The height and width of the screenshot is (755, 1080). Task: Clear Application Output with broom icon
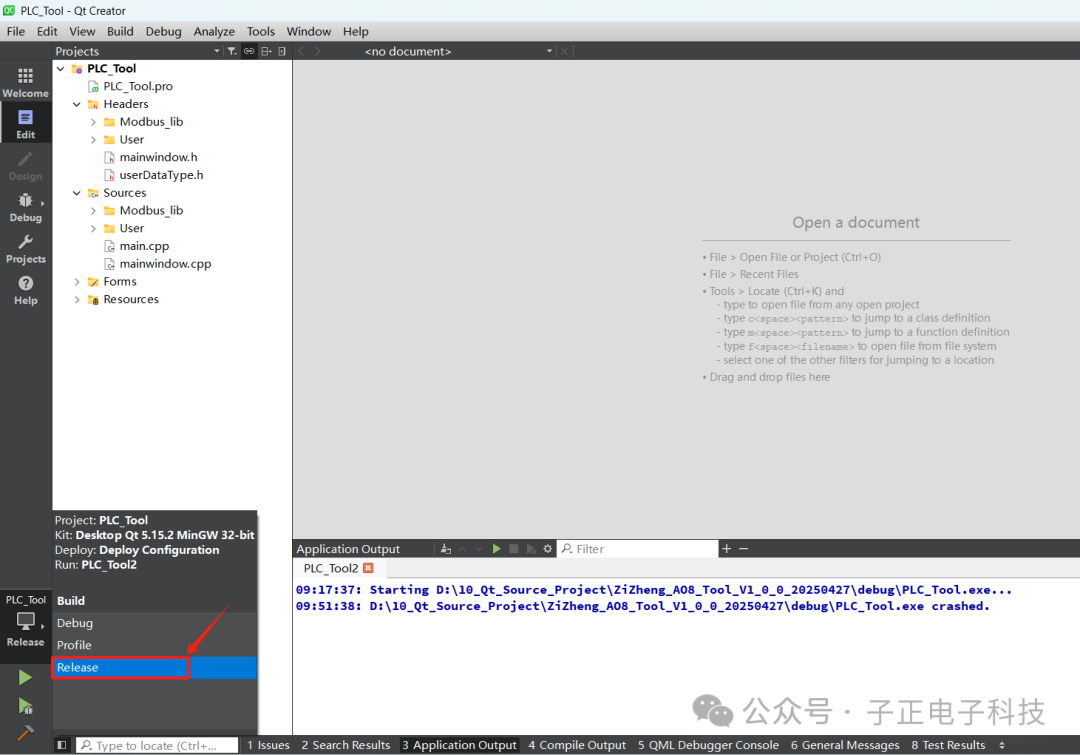click(x=446, y=549)
